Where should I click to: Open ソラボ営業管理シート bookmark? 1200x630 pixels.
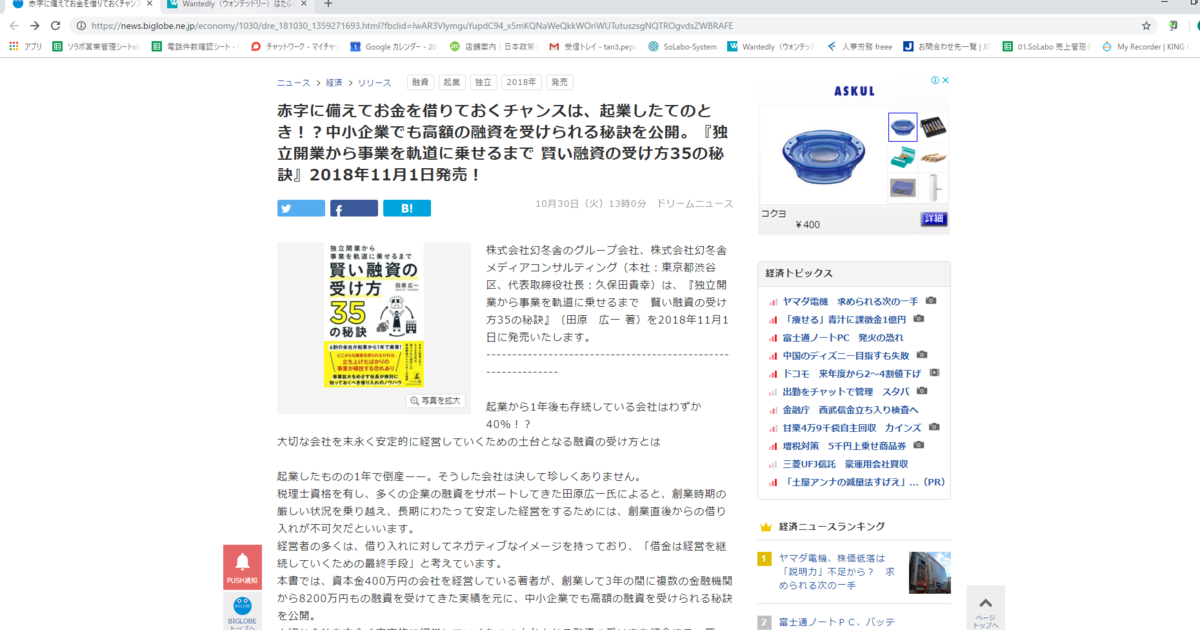[x=96, y=46]
